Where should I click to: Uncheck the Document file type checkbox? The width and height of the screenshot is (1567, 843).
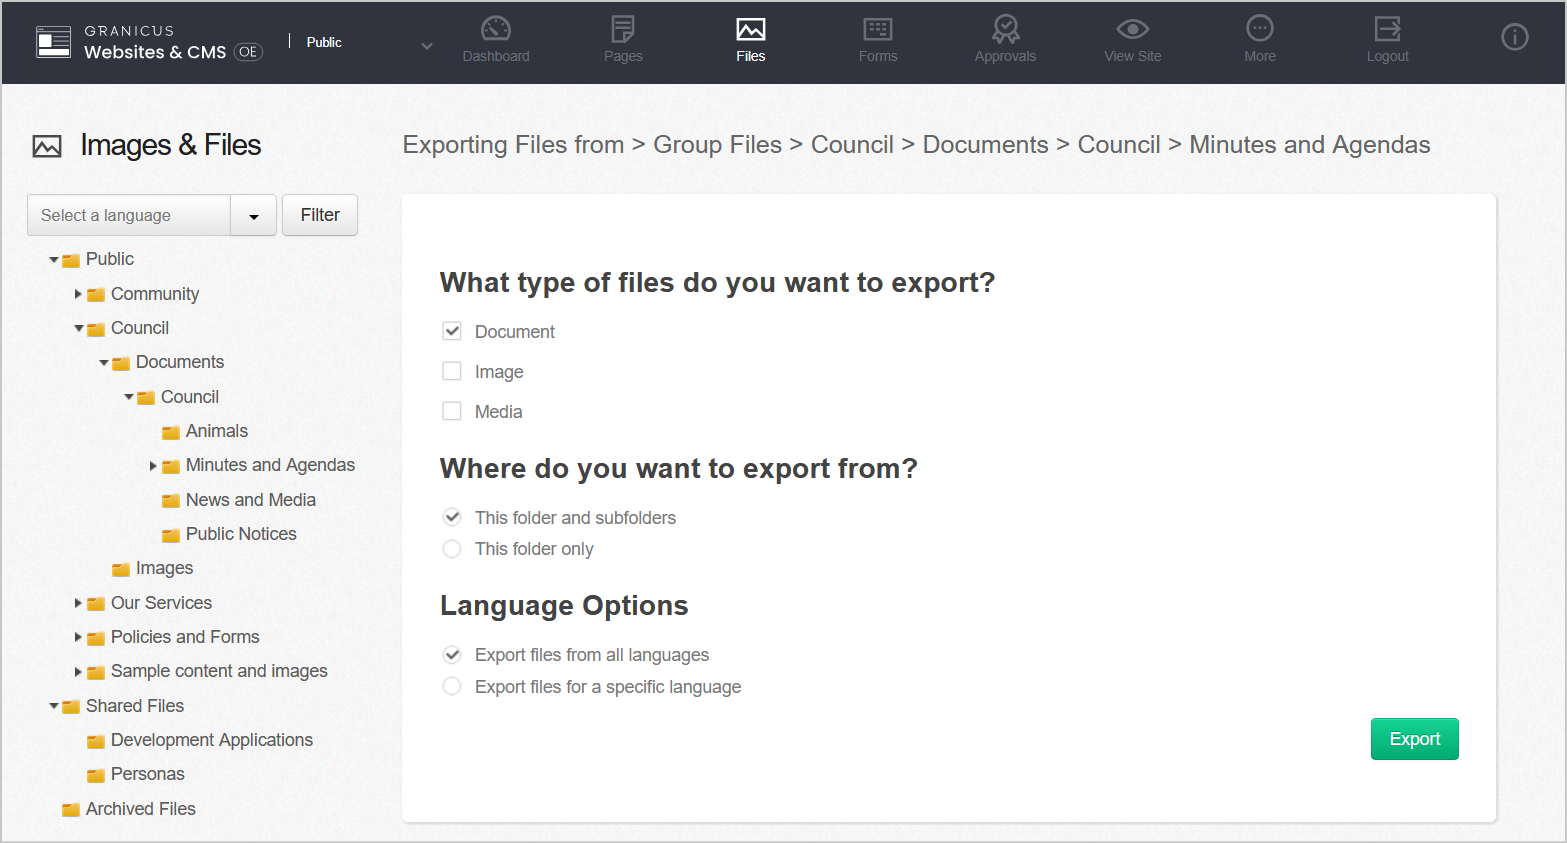pos(452,331)
